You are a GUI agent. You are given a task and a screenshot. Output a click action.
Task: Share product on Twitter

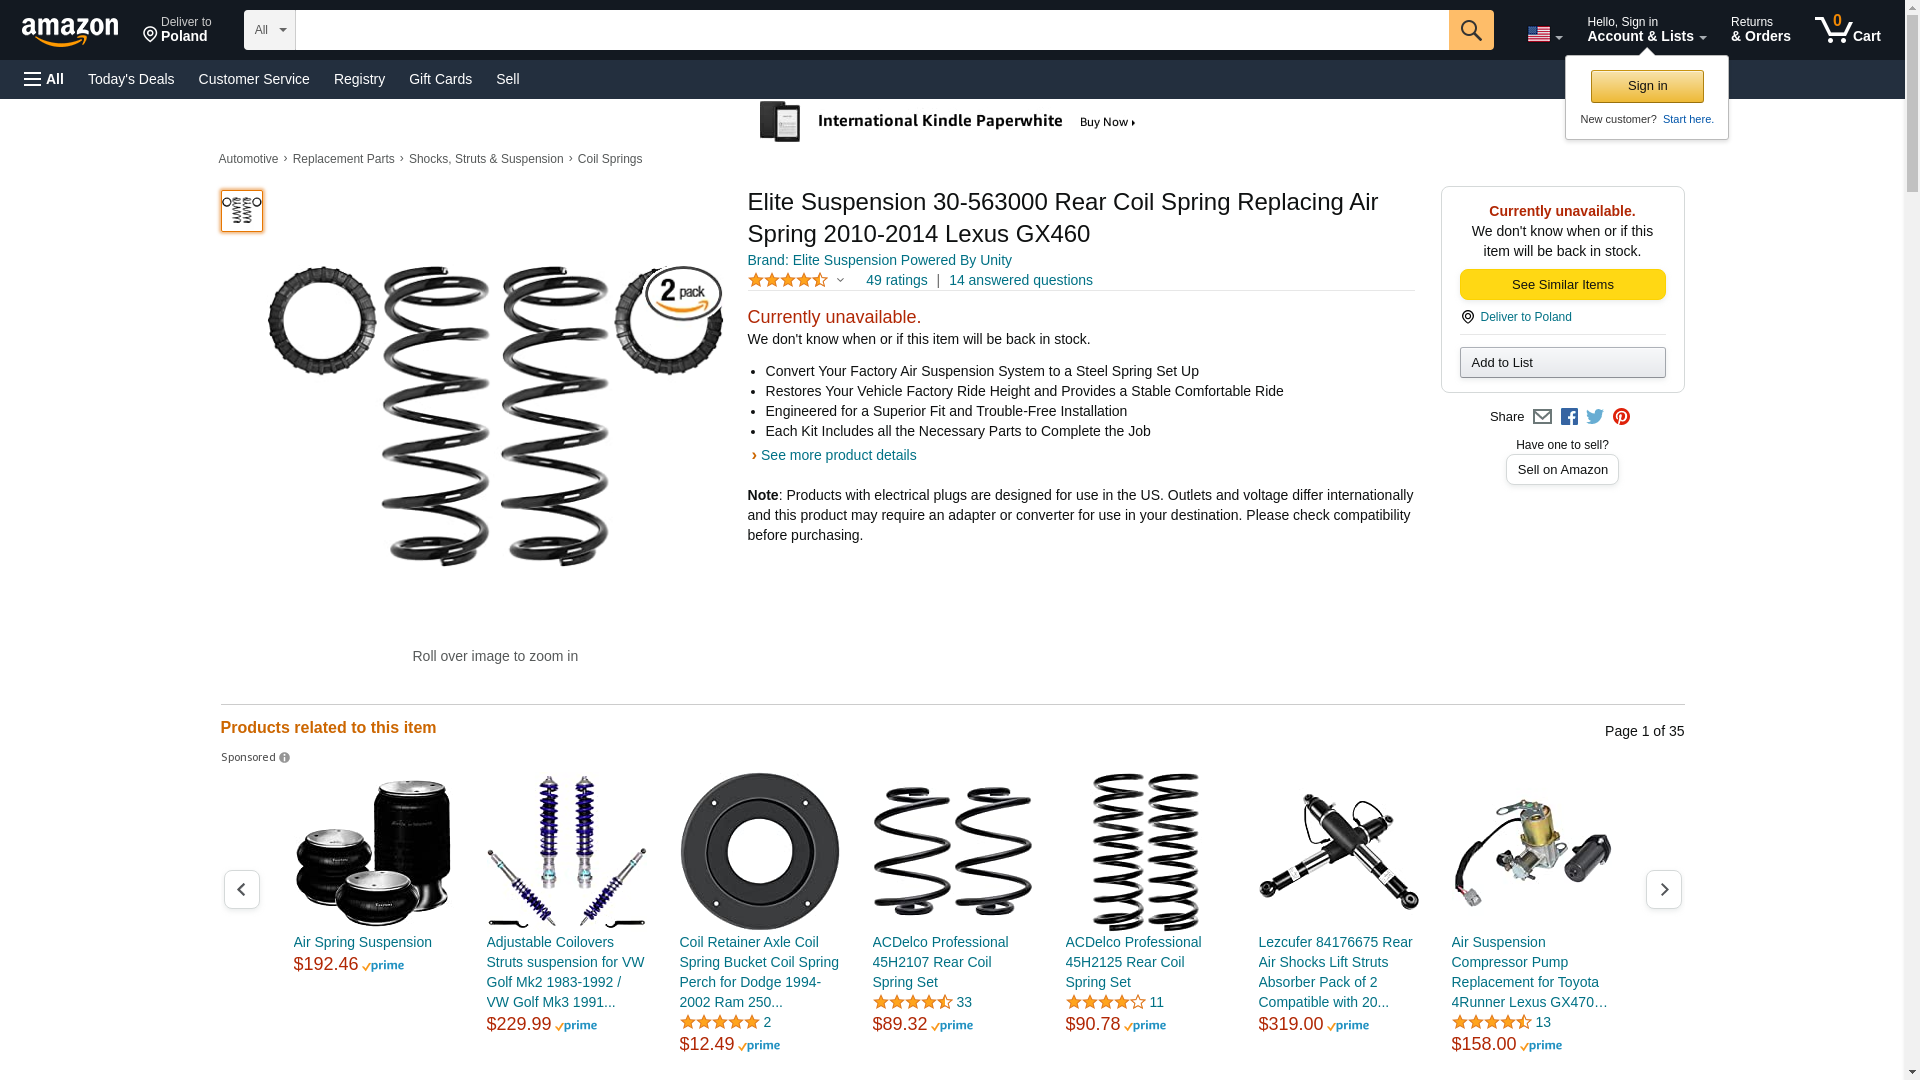pos(1595,417)
